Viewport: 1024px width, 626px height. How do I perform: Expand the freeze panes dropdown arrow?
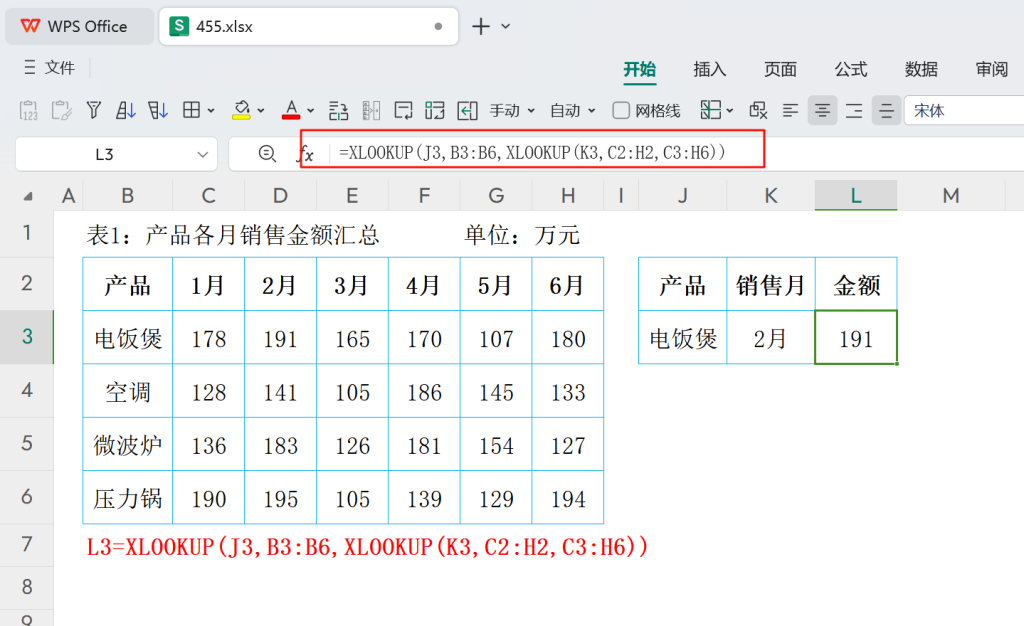pos(729,111)
